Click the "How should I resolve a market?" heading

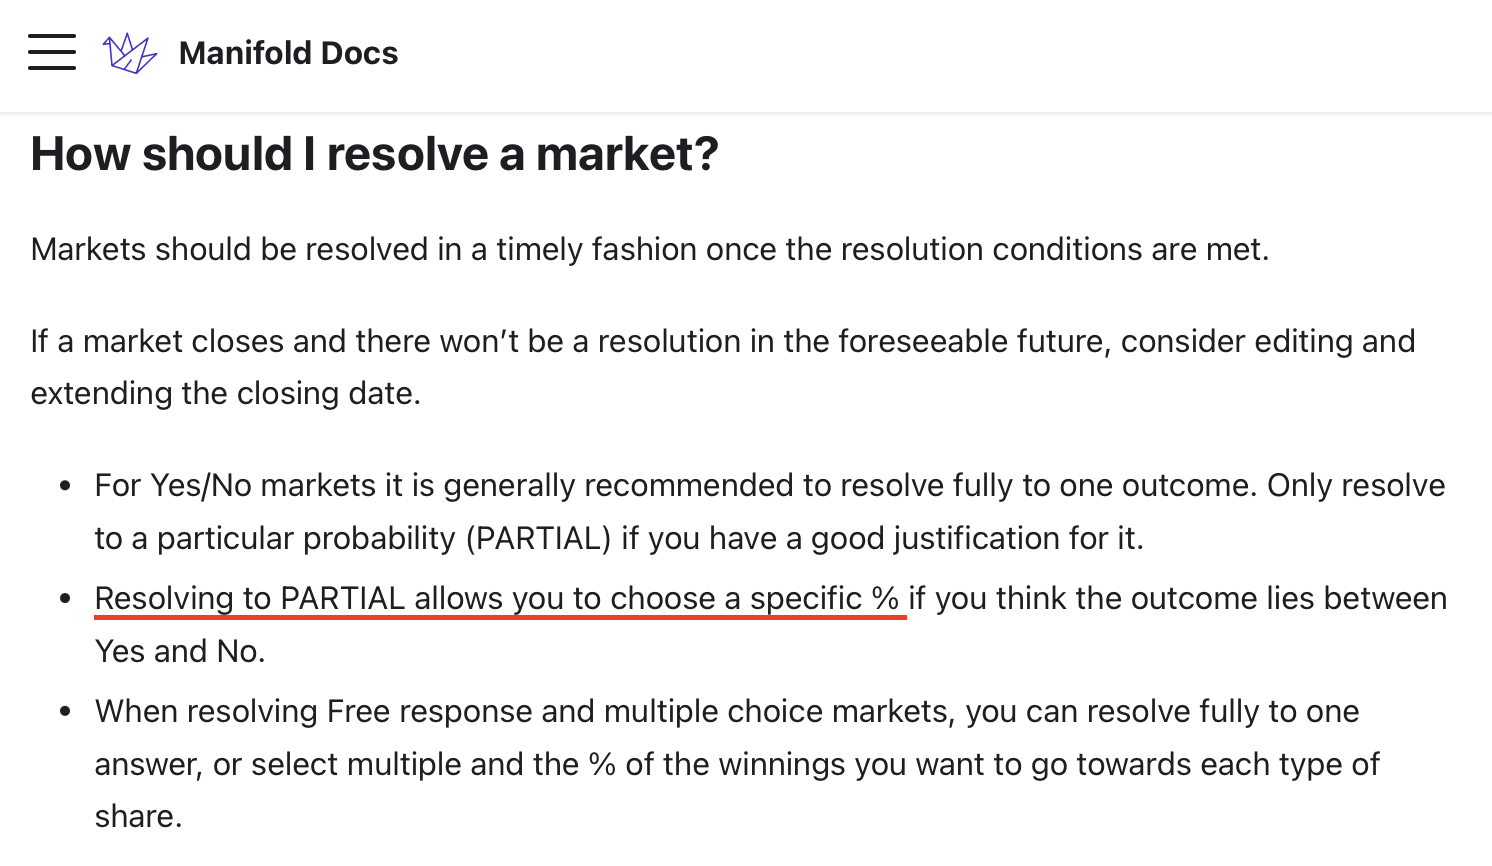[x=374, y=154]
